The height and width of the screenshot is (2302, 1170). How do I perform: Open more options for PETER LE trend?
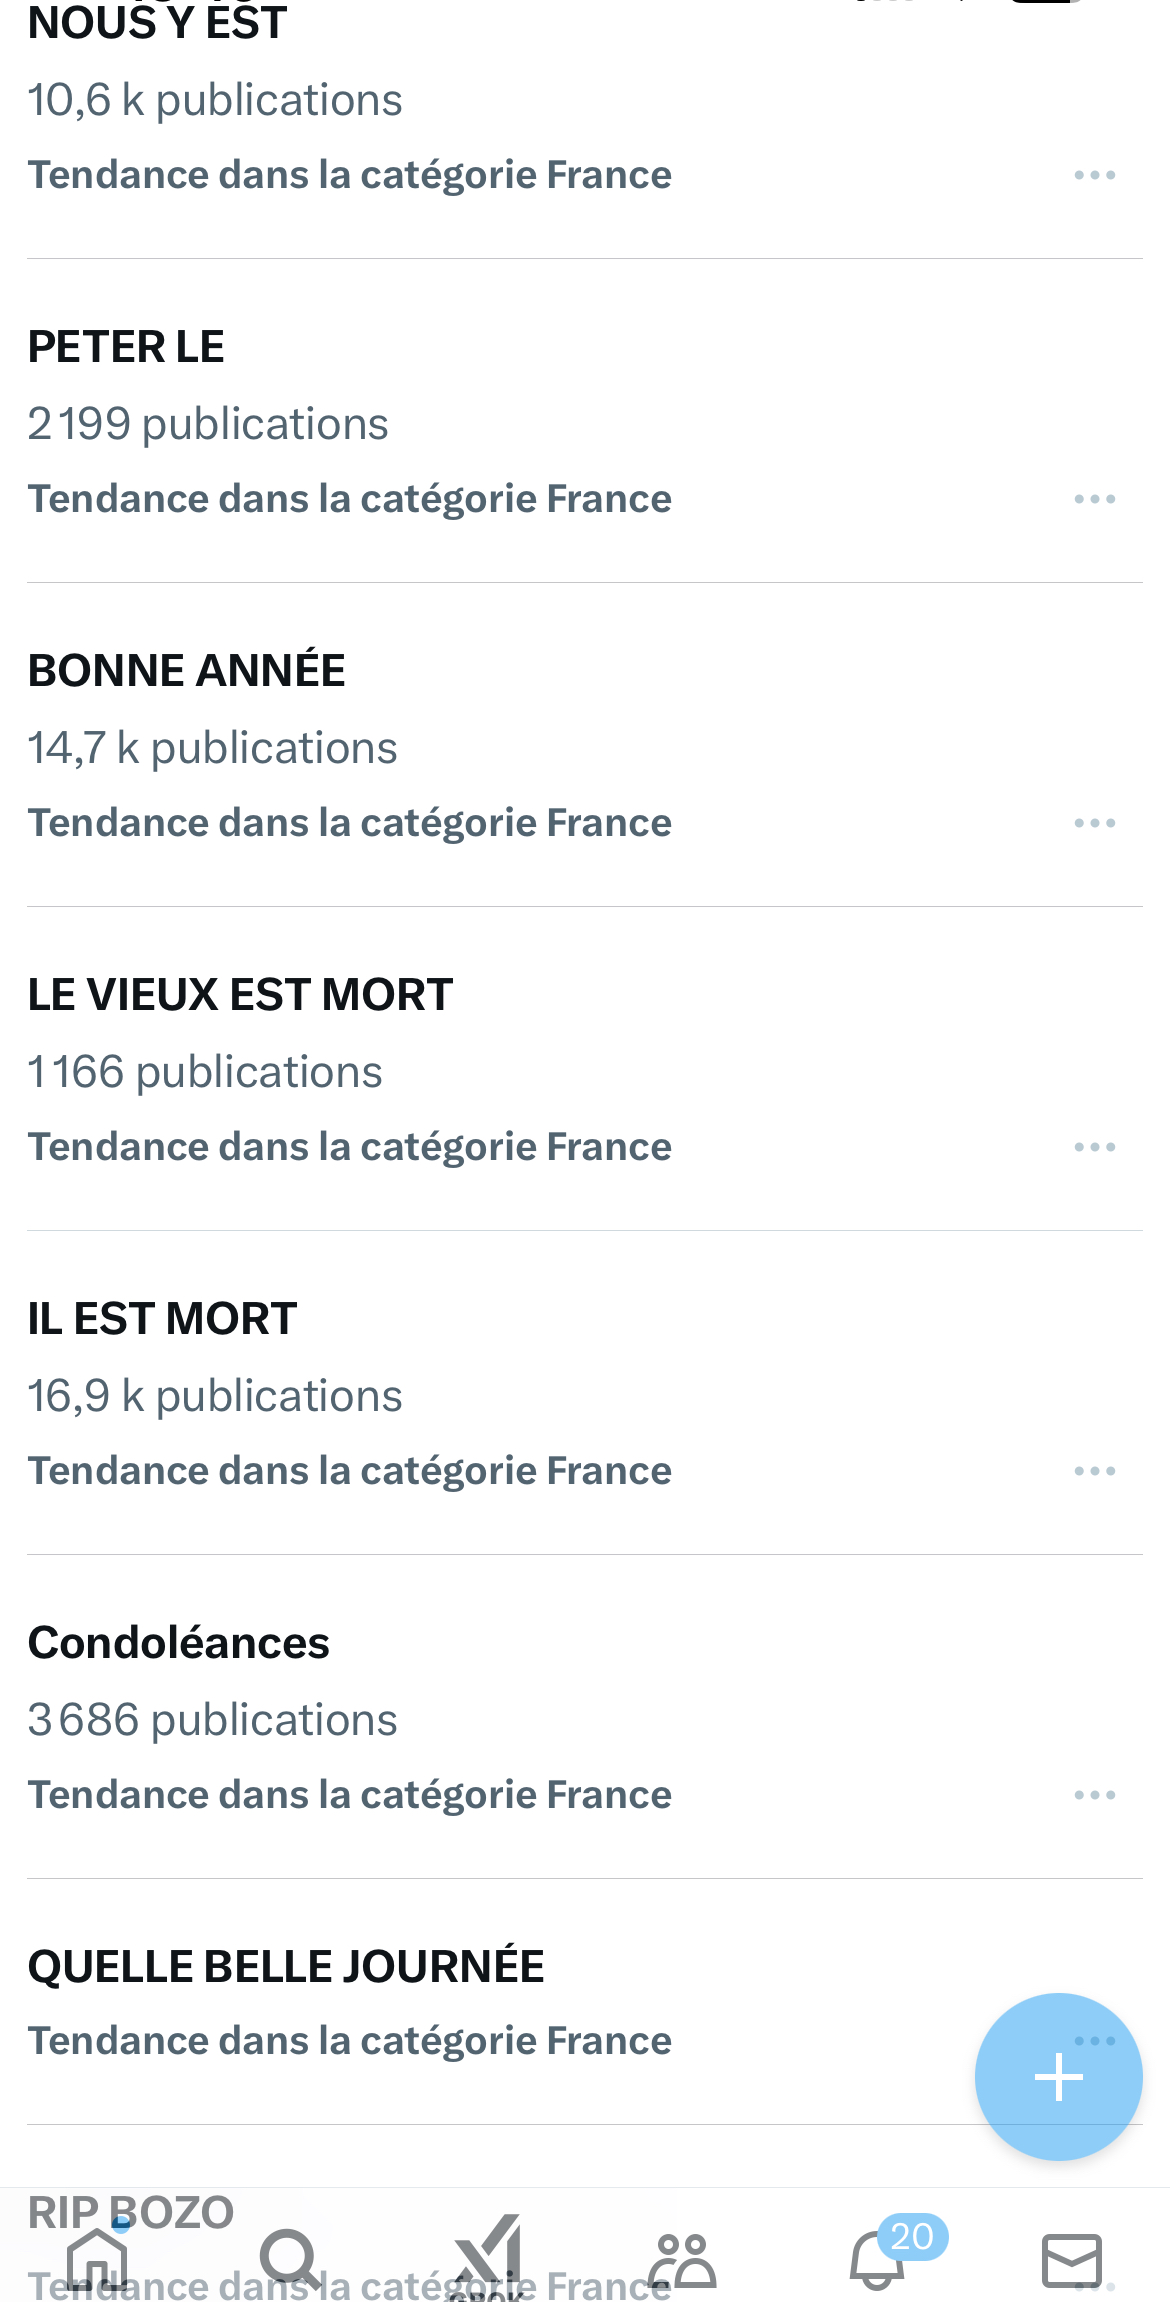(x=1094, y=499)
